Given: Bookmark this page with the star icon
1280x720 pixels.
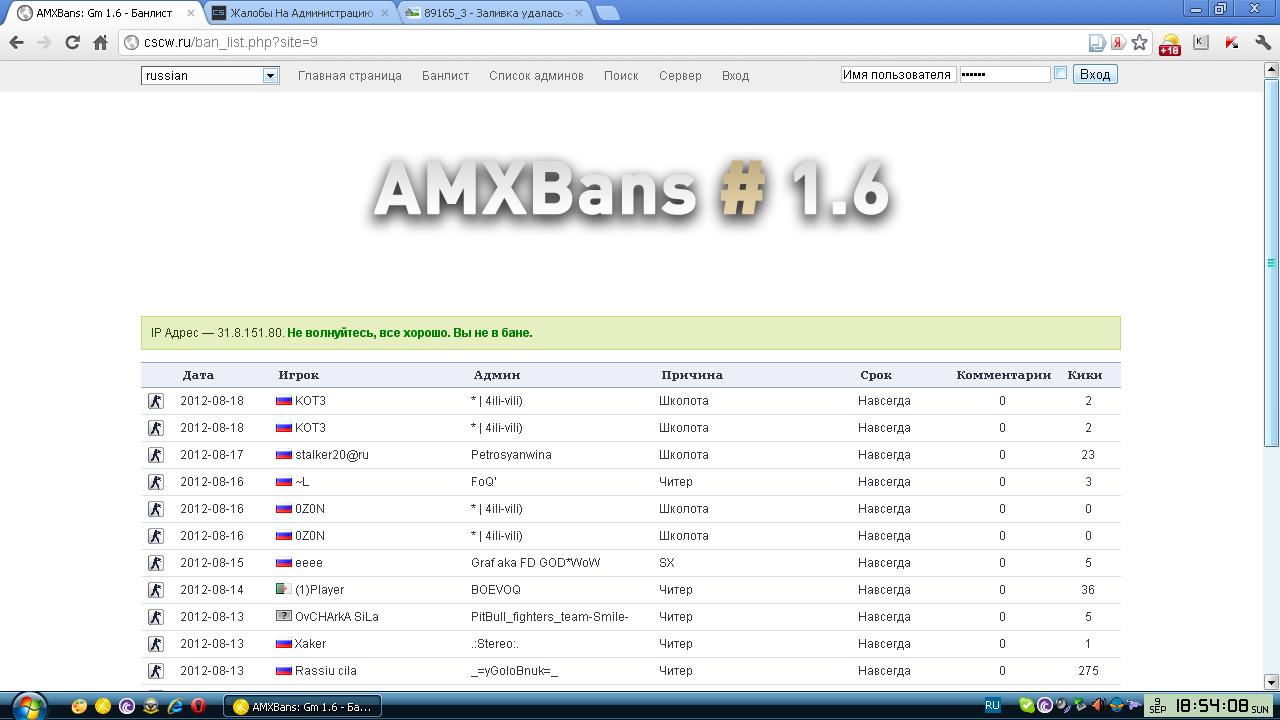Looking at the screenshot, I should (x=1139, y=42).
